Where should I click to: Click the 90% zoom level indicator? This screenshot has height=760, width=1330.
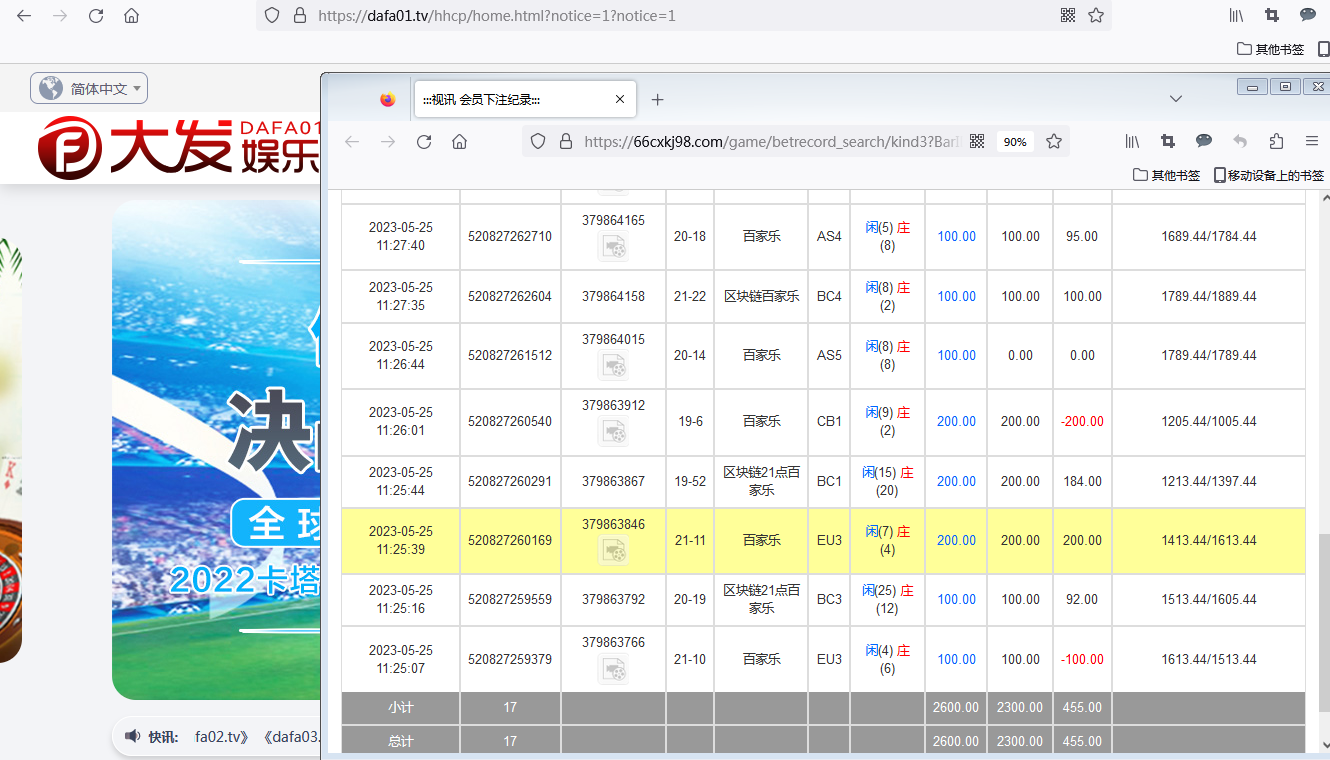click(1015, 142)
